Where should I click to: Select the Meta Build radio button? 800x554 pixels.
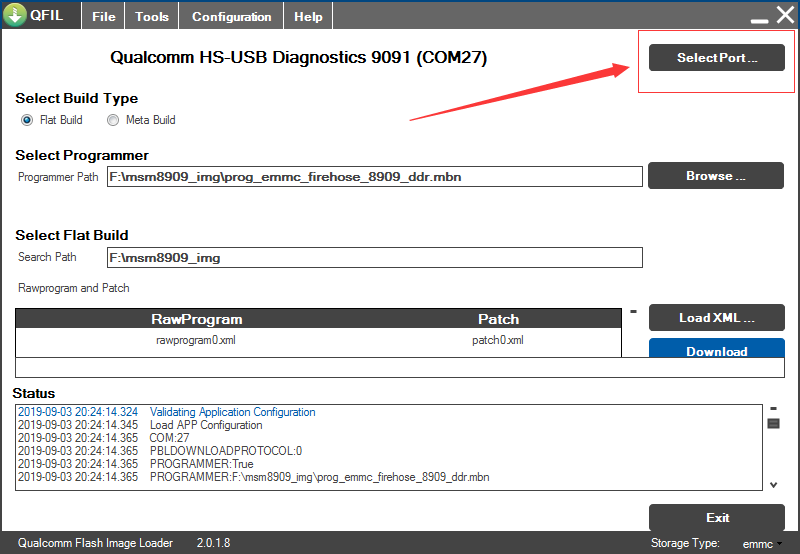(x=113, y=120)
